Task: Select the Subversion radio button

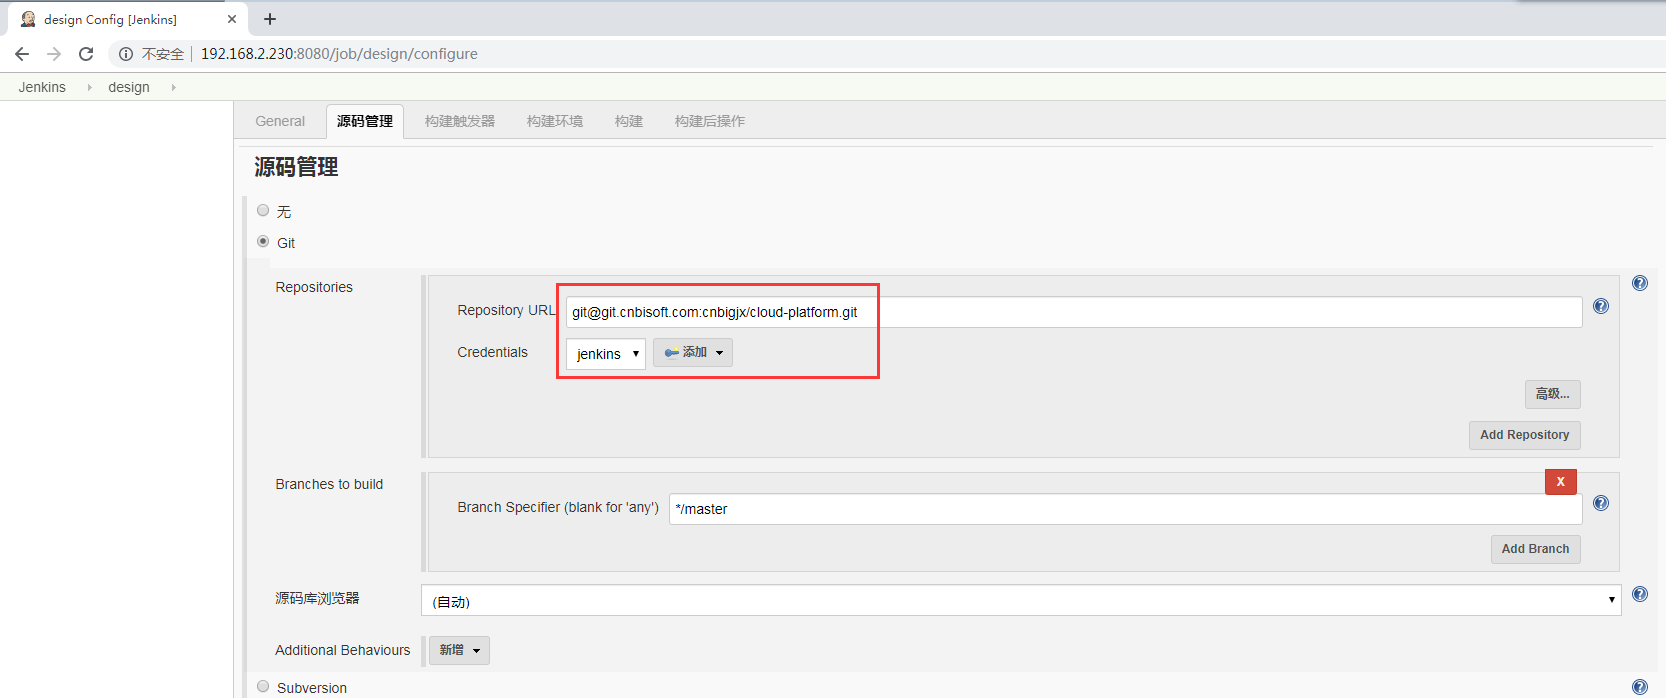Action: coord(263,686)
